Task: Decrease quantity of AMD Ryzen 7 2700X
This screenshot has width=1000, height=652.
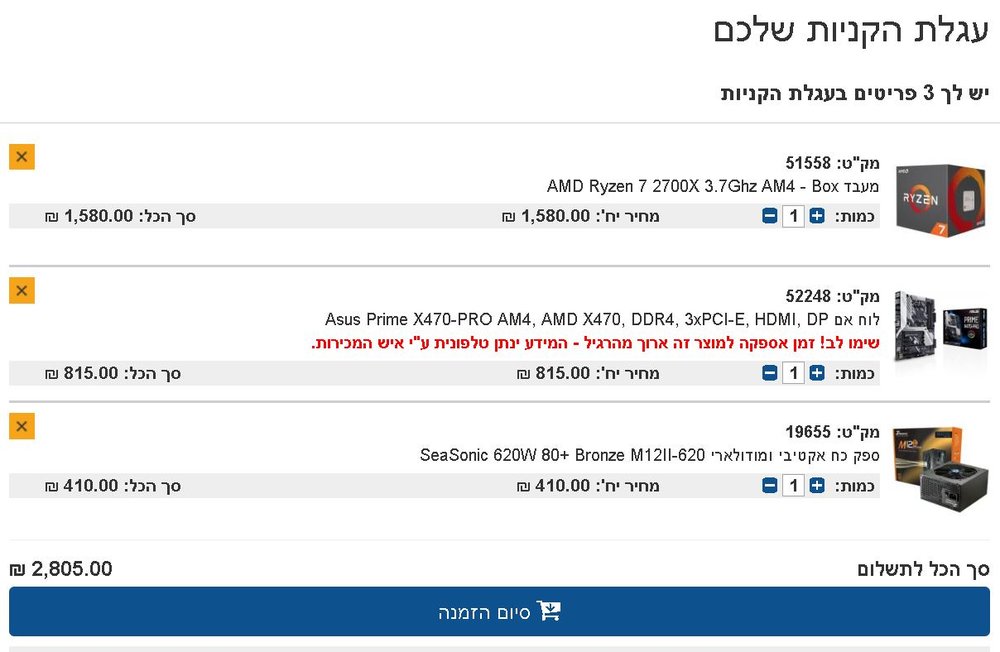Action: pos(770,216)
